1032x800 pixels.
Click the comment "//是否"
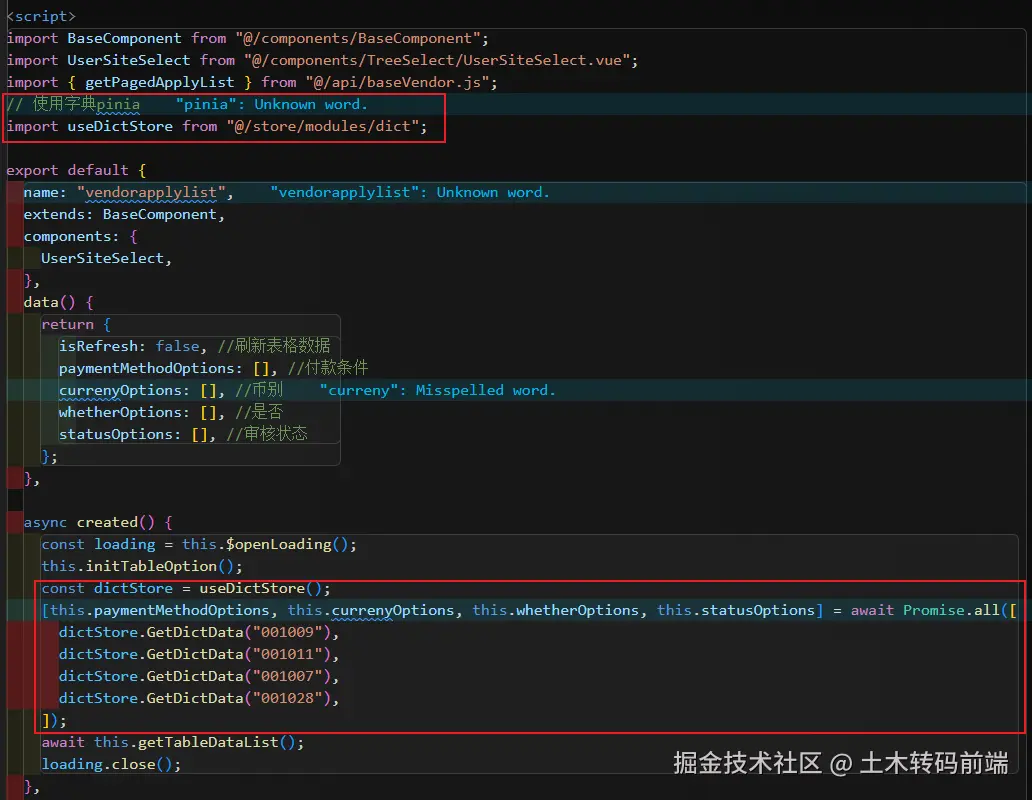pos(259,412)
